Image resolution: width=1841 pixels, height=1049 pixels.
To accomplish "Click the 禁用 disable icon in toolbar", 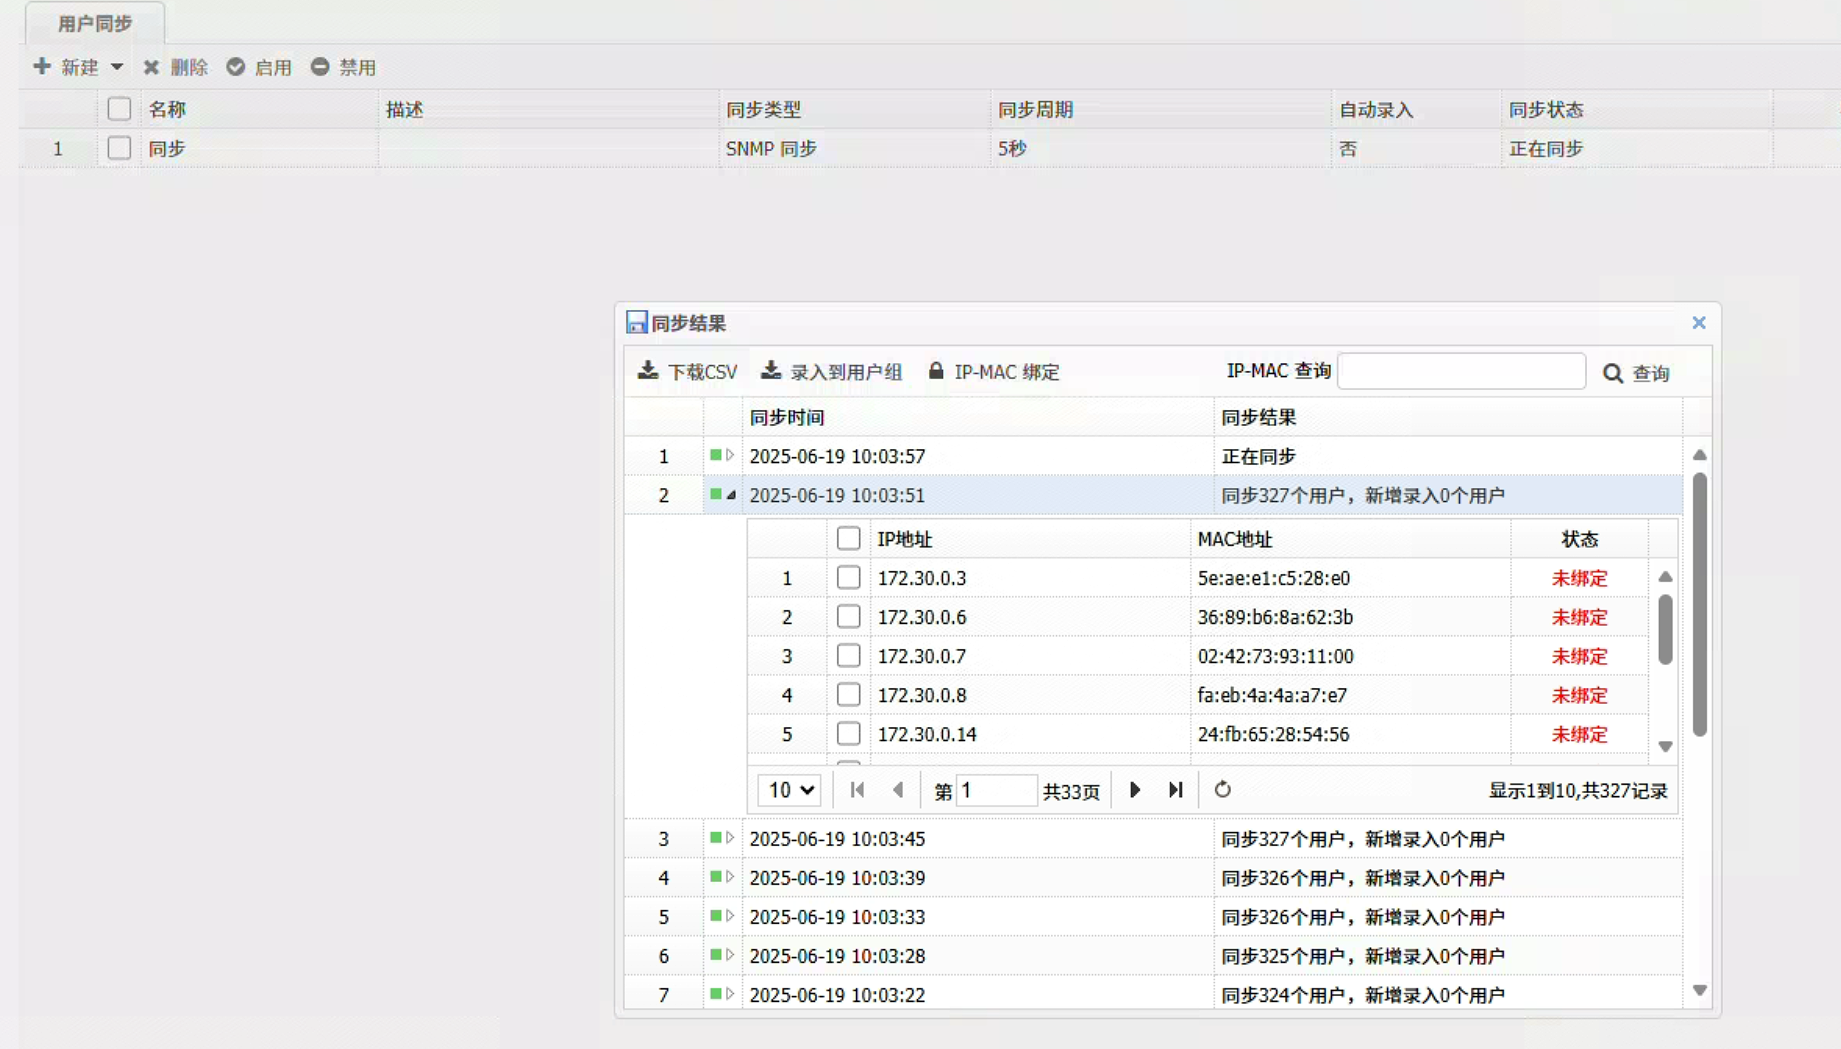I will 320,67.
